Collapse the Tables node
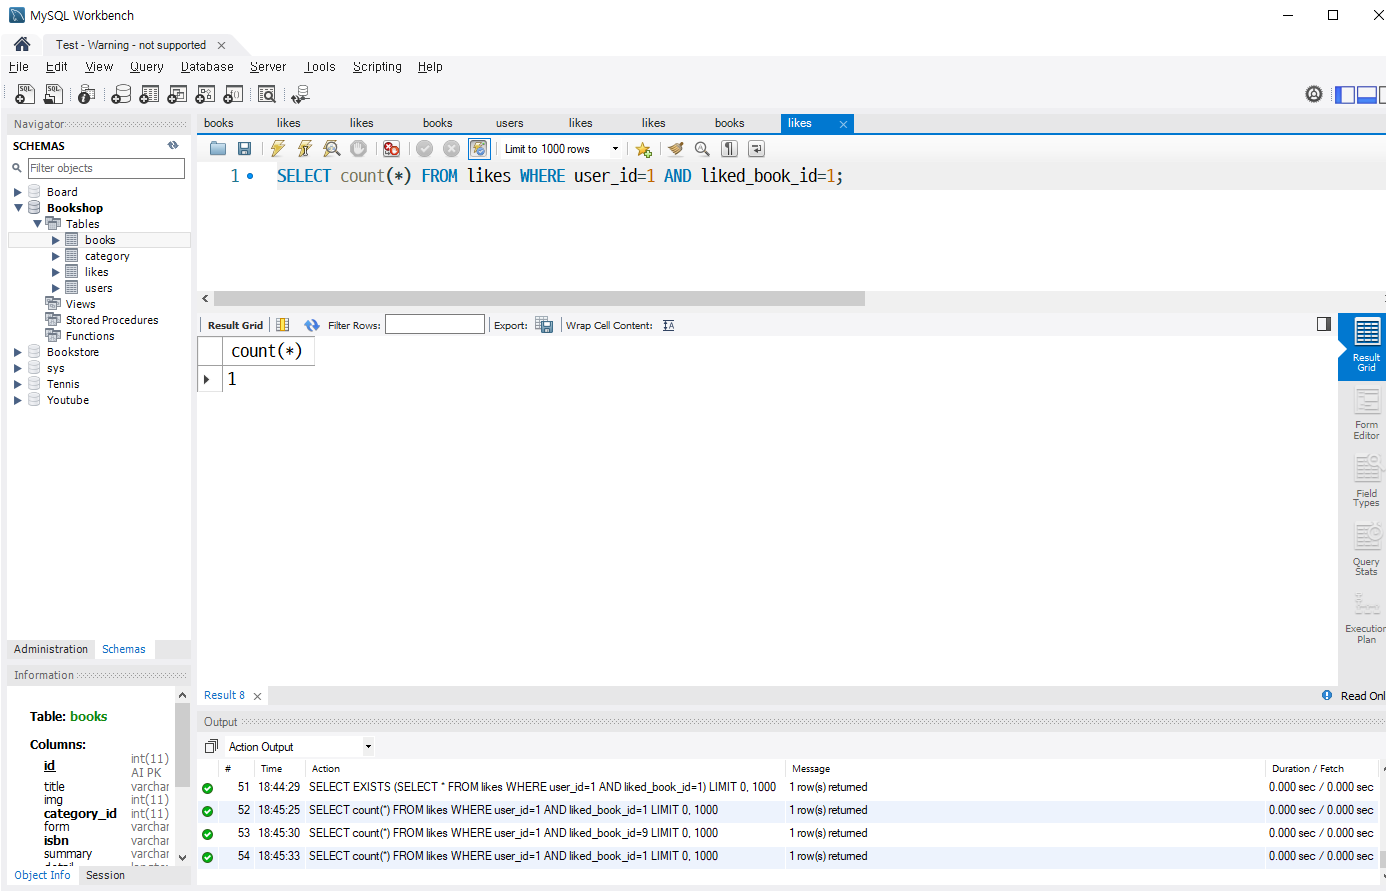The height and width of the screenshot is (892, 1386). click(37, 224)
